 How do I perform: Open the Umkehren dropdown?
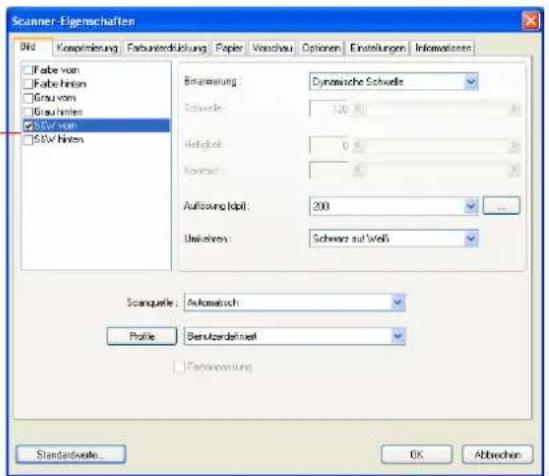394,239
